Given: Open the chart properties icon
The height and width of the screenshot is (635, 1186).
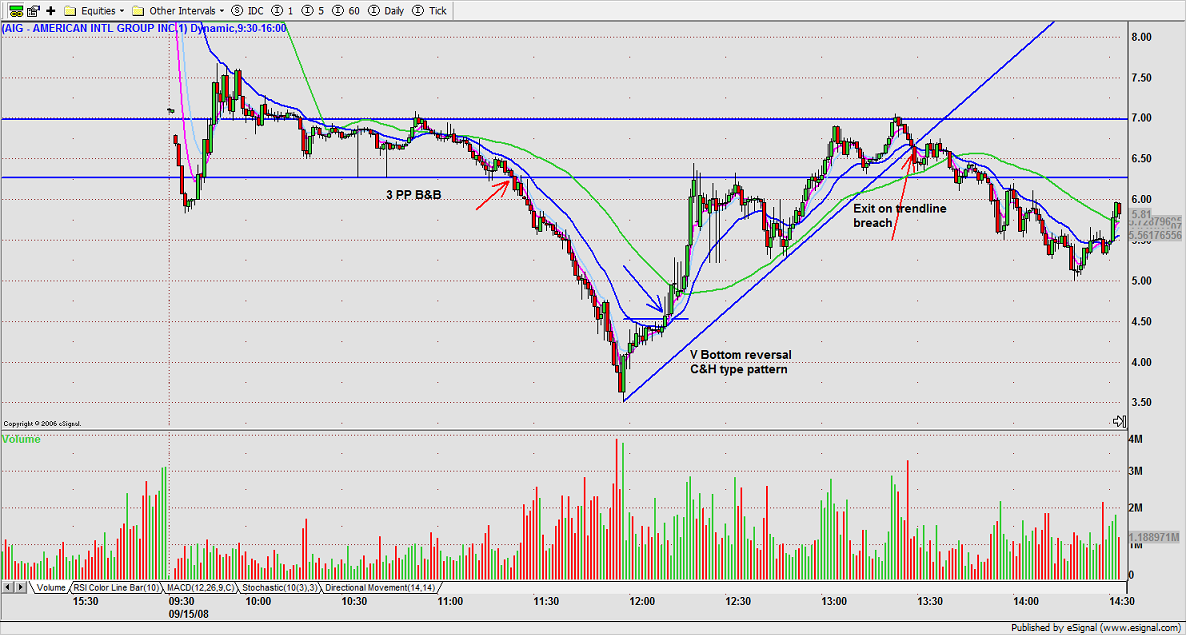Looking at the screenshot, I should coord(33,11).
